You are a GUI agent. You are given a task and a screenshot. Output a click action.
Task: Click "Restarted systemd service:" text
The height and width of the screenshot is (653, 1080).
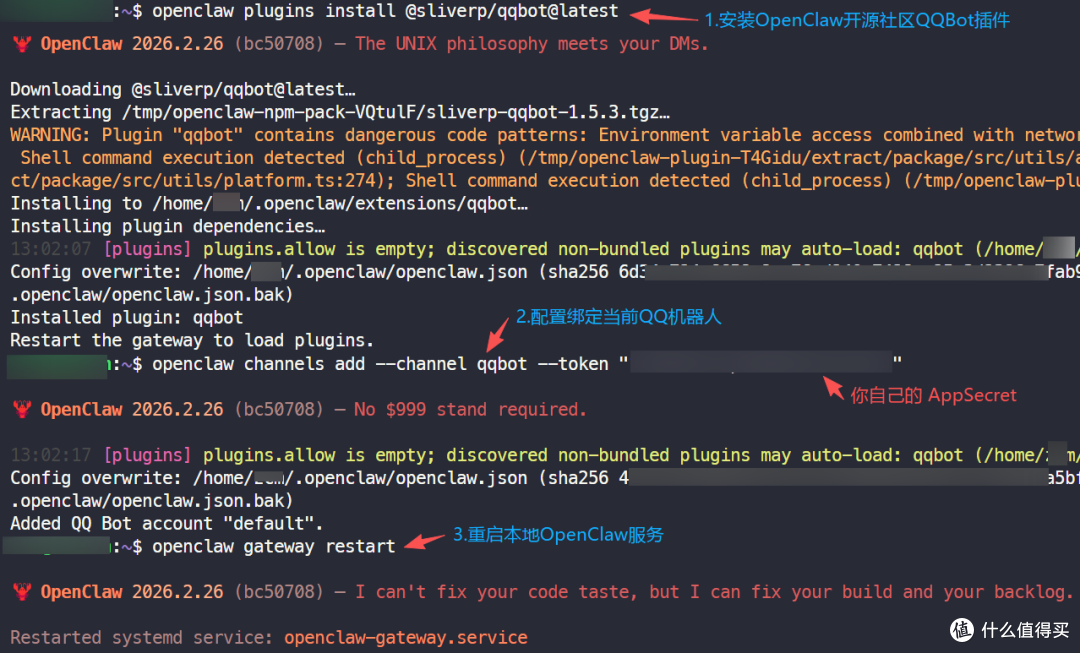pos(141,638)
